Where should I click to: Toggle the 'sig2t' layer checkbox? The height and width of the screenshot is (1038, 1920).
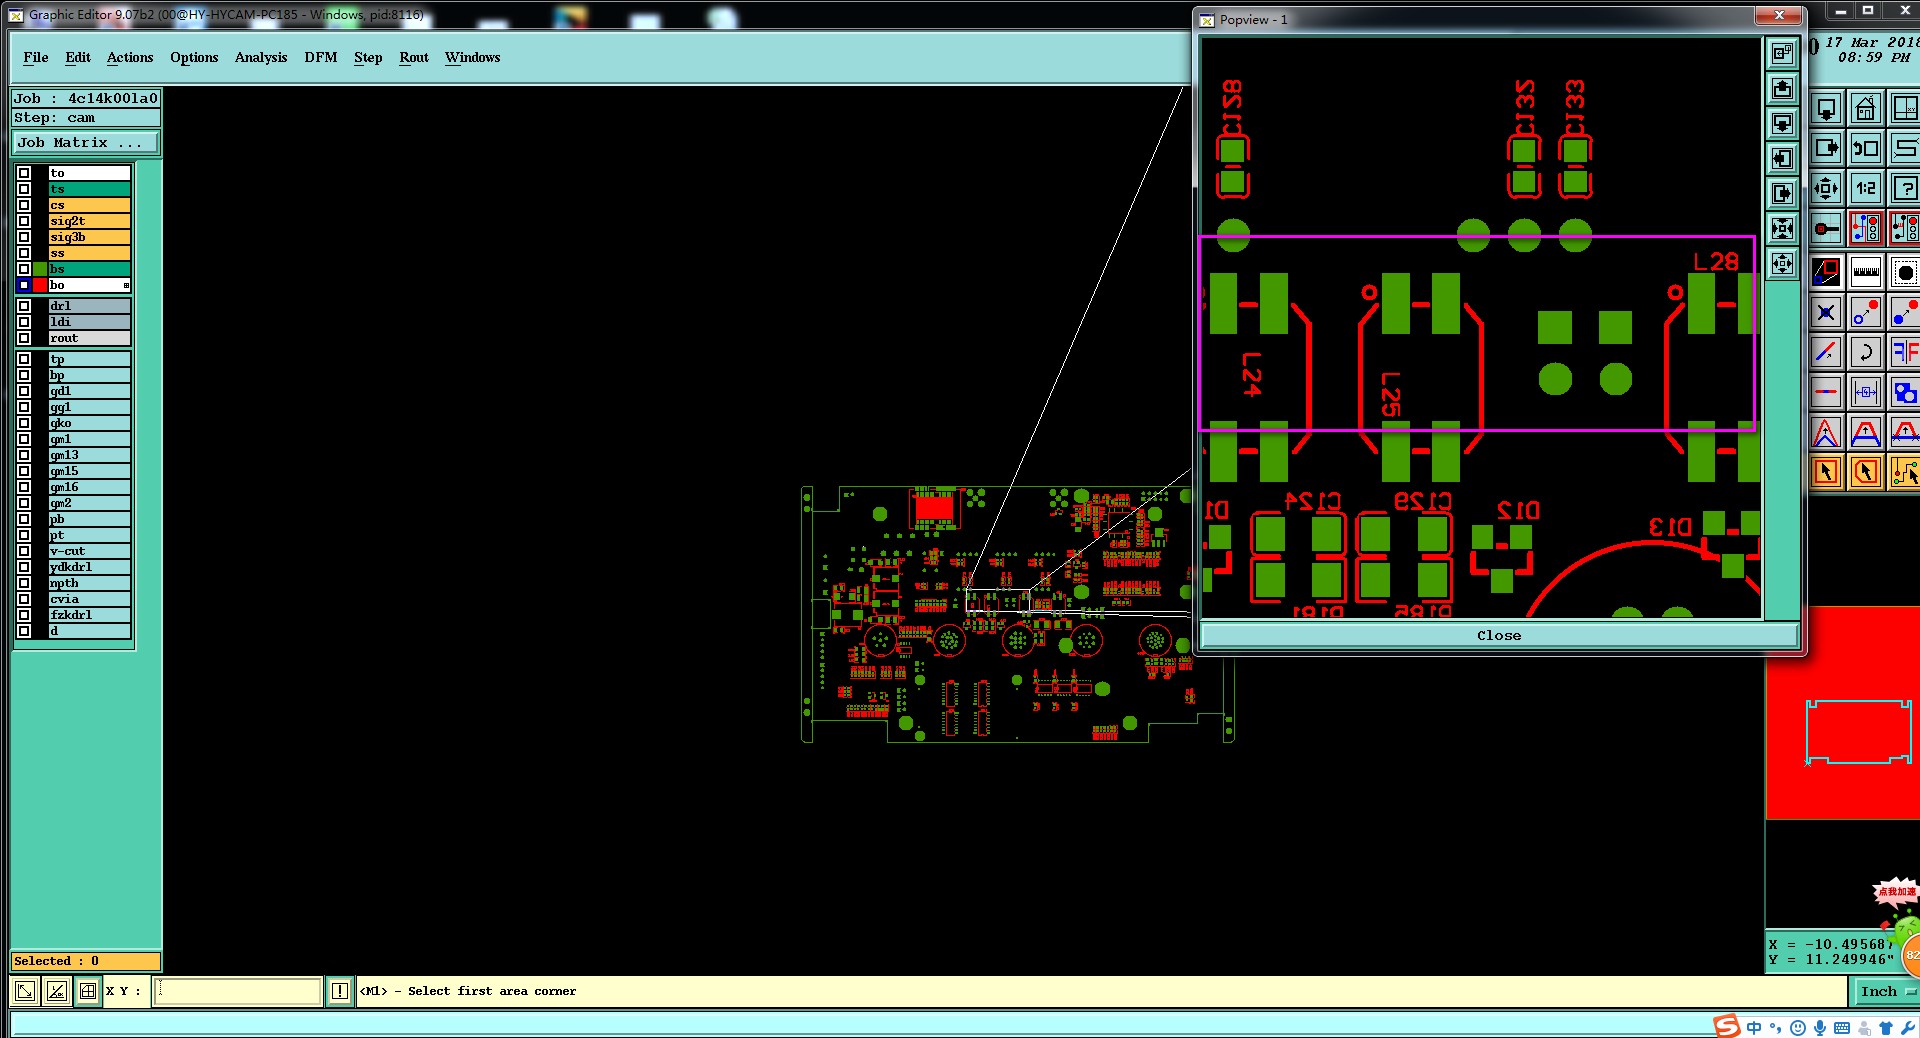click(x=24, y=221)
